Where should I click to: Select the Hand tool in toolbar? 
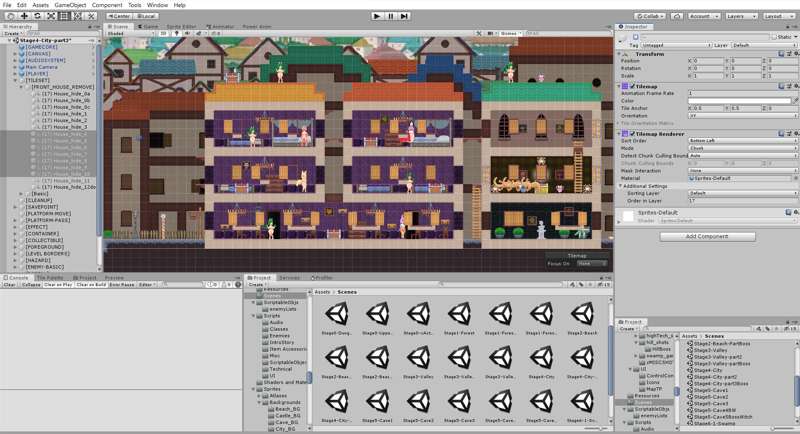pyautogui.click(x=11, y=16)
